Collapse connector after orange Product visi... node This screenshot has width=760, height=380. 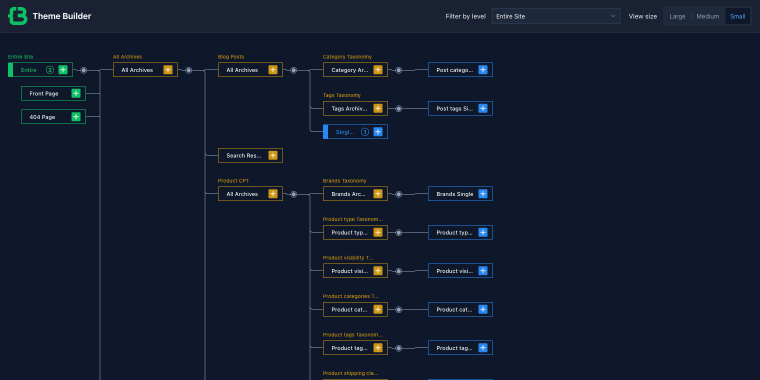[x=398, y=271]
